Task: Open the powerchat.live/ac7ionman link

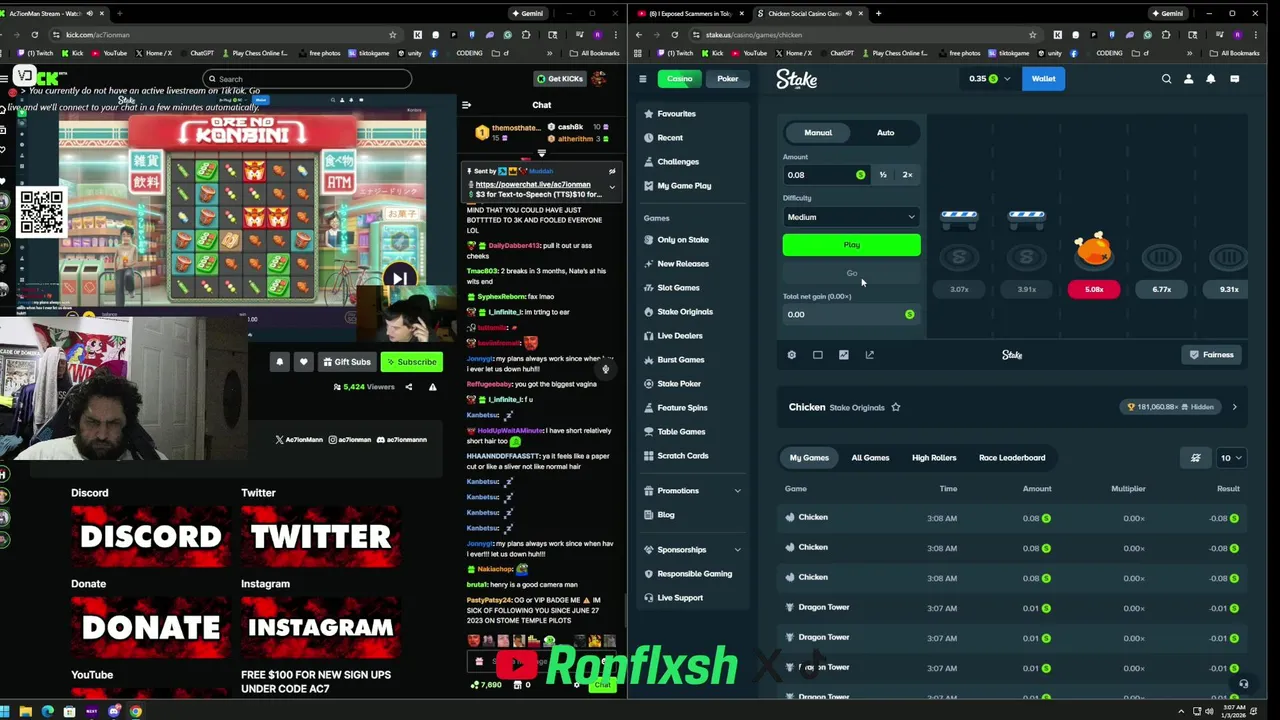Action: point(532,184)
